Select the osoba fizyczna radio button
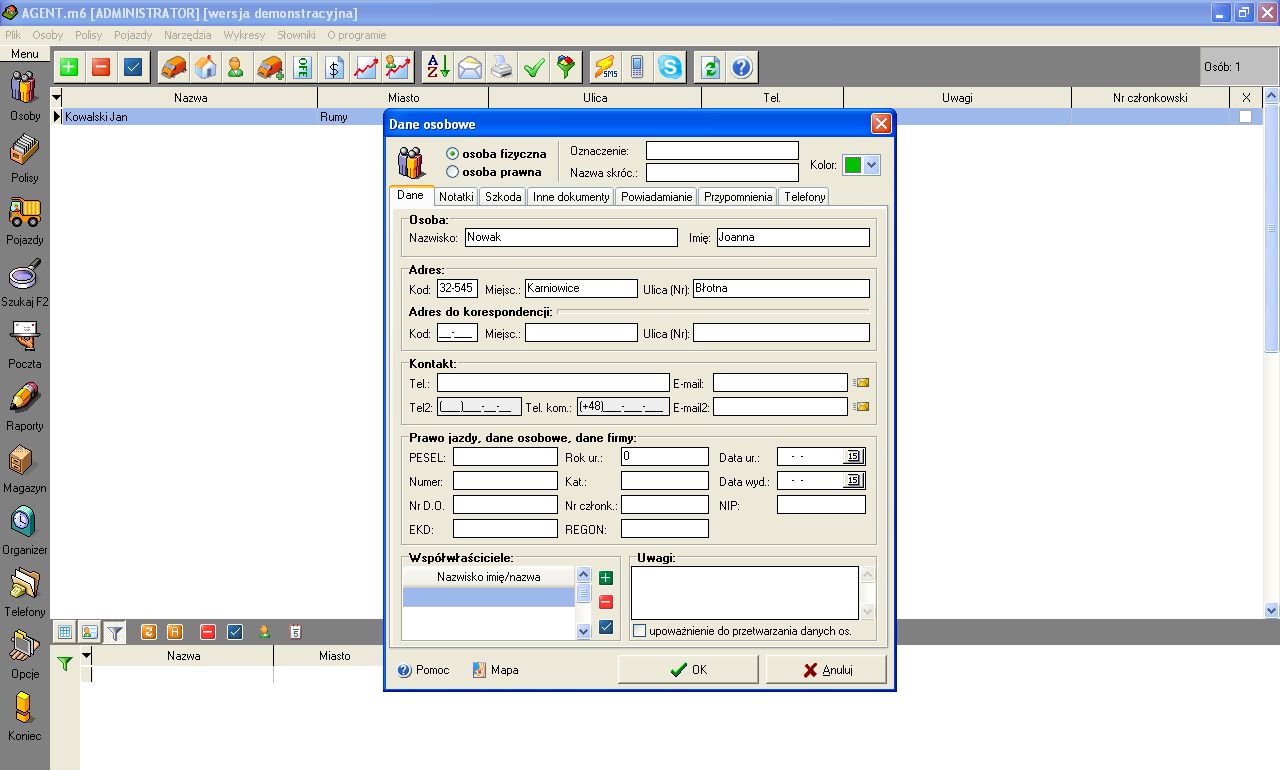Viewport: 1280px width, 770px height. click(453, 154)
